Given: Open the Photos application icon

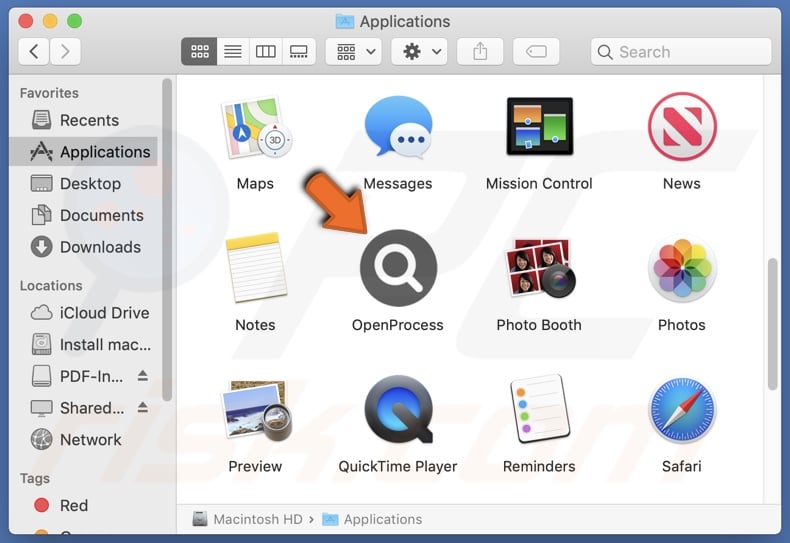Looking at the screenshot, I should tap(682, 267).
